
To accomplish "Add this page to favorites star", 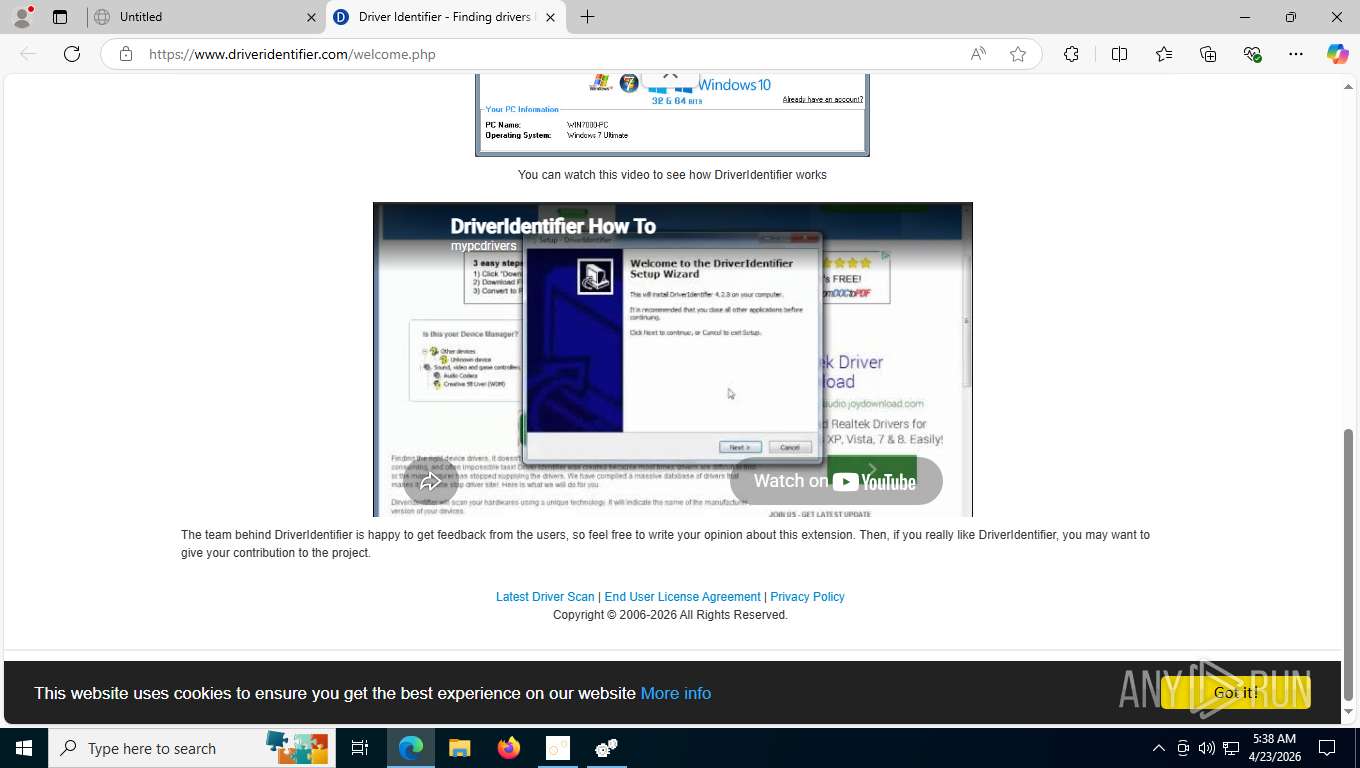I will (x=1018, y=54).
